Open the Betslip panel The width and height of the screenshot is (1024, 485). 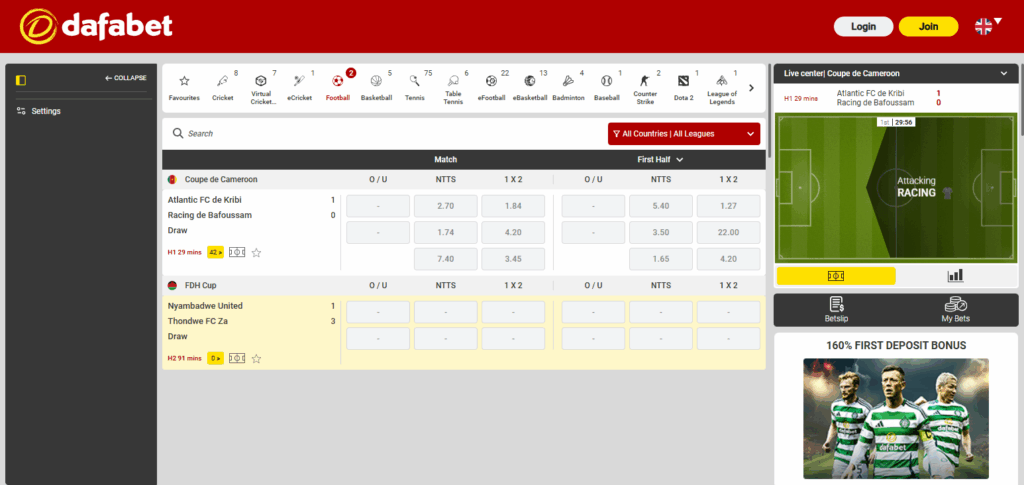835,310
